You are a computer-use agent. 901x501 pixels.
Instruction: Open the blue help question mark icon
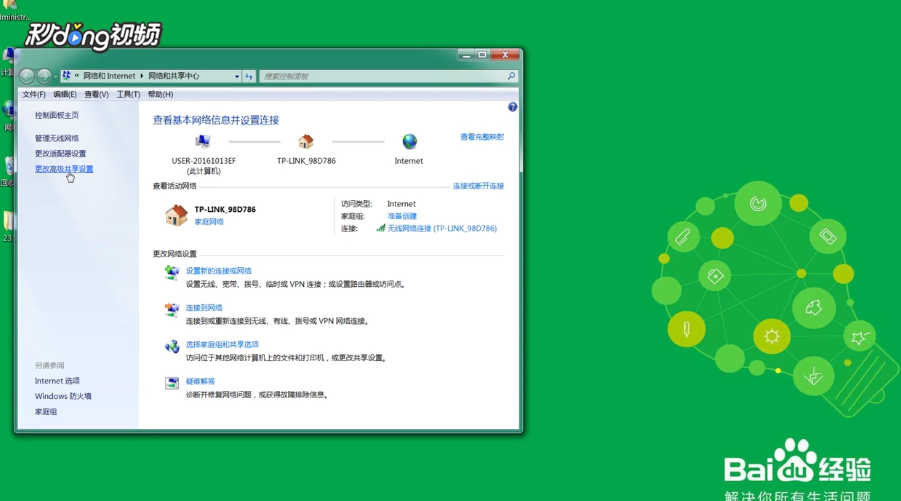pyautogui.click(x=513, y=107)
